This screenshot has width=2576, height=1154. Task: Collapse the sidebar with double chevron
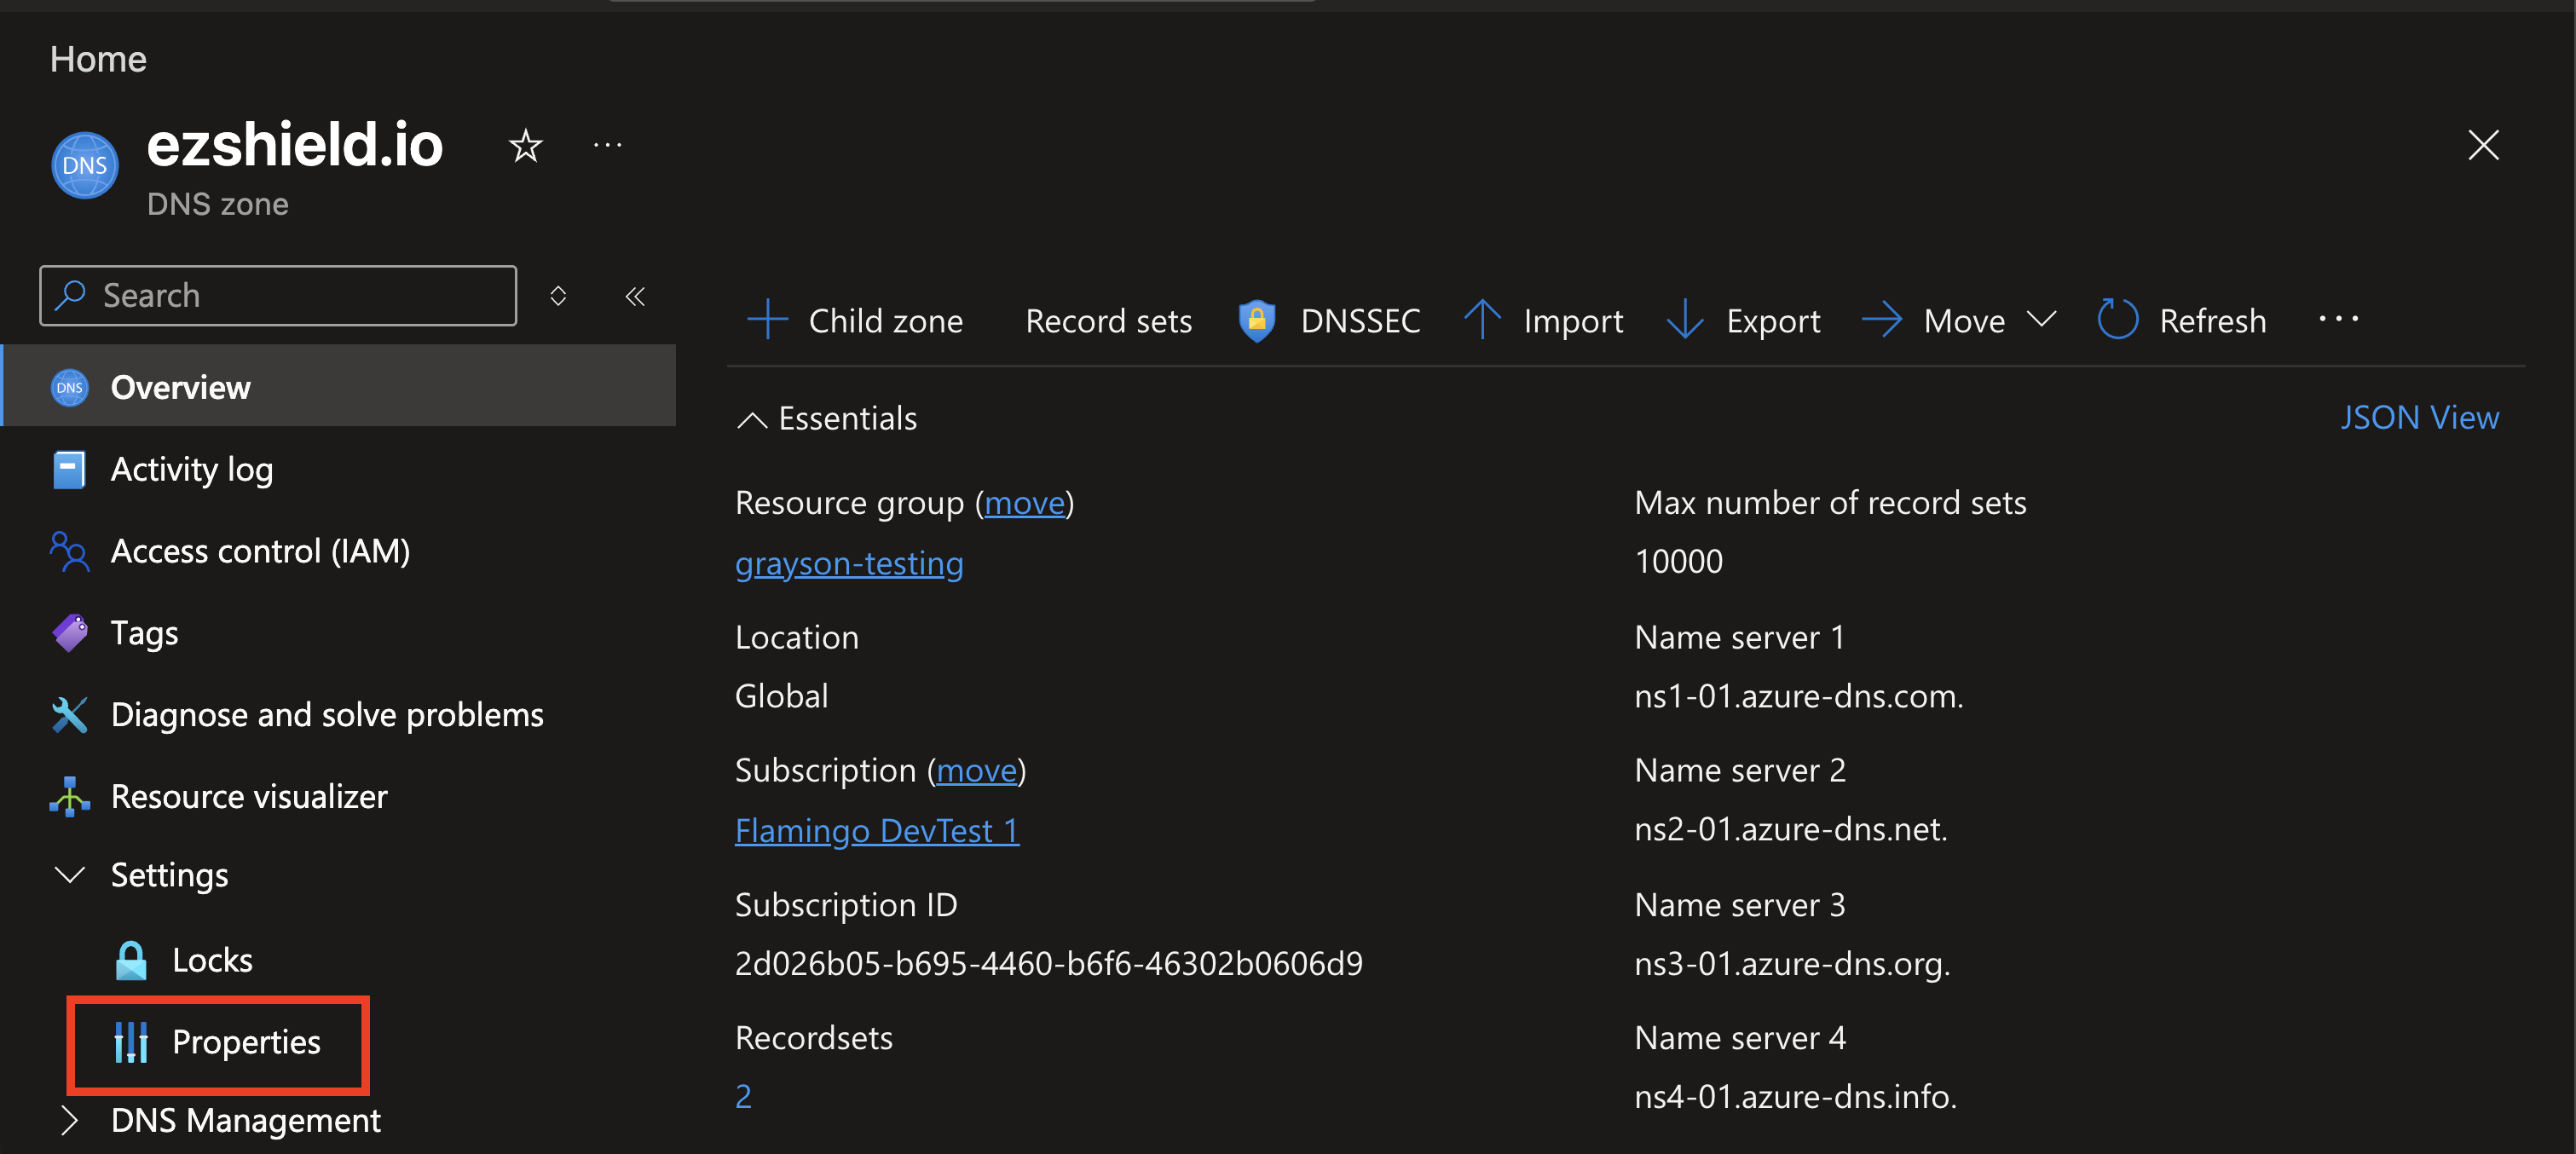point(635,295)
